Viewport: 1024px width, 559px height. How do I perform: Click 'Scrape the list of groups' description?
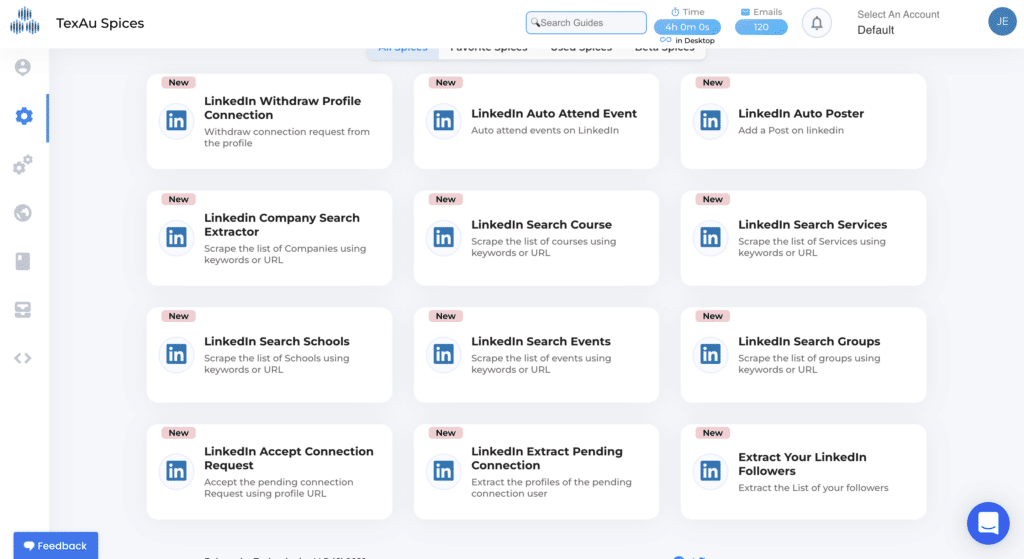(809, 364)
